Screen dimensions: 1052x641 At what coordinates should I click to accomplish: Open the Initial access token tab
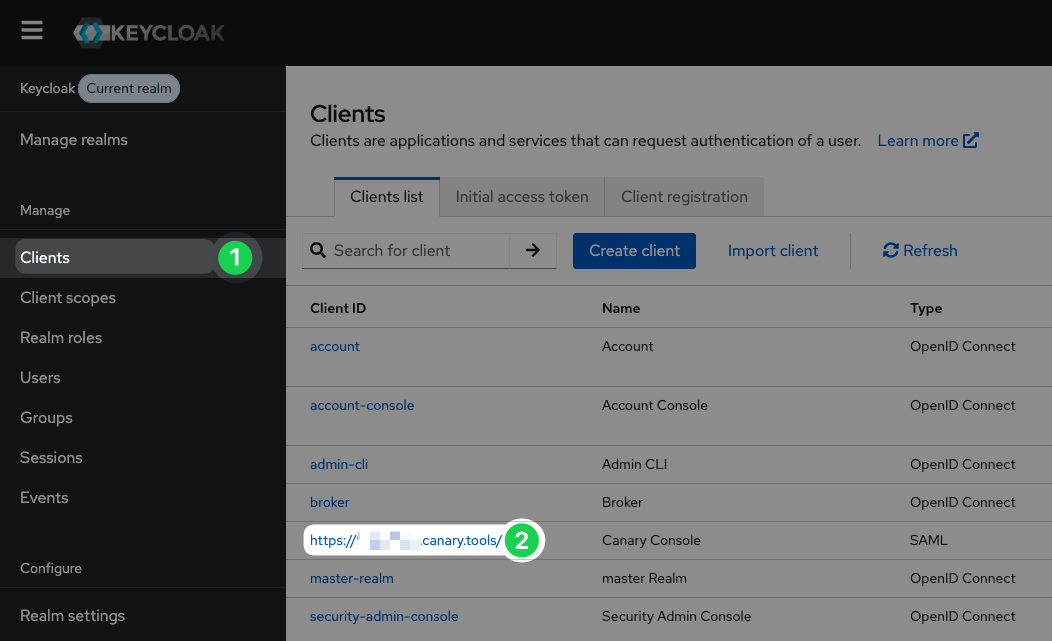[x=522, y=197]
